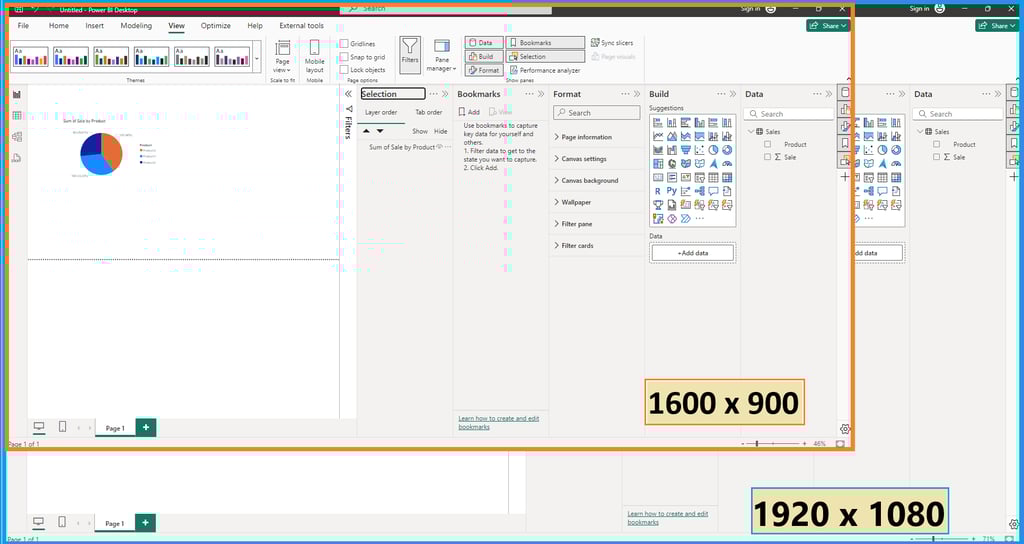Enable the Lock objects checkbox

pos(344,70)
